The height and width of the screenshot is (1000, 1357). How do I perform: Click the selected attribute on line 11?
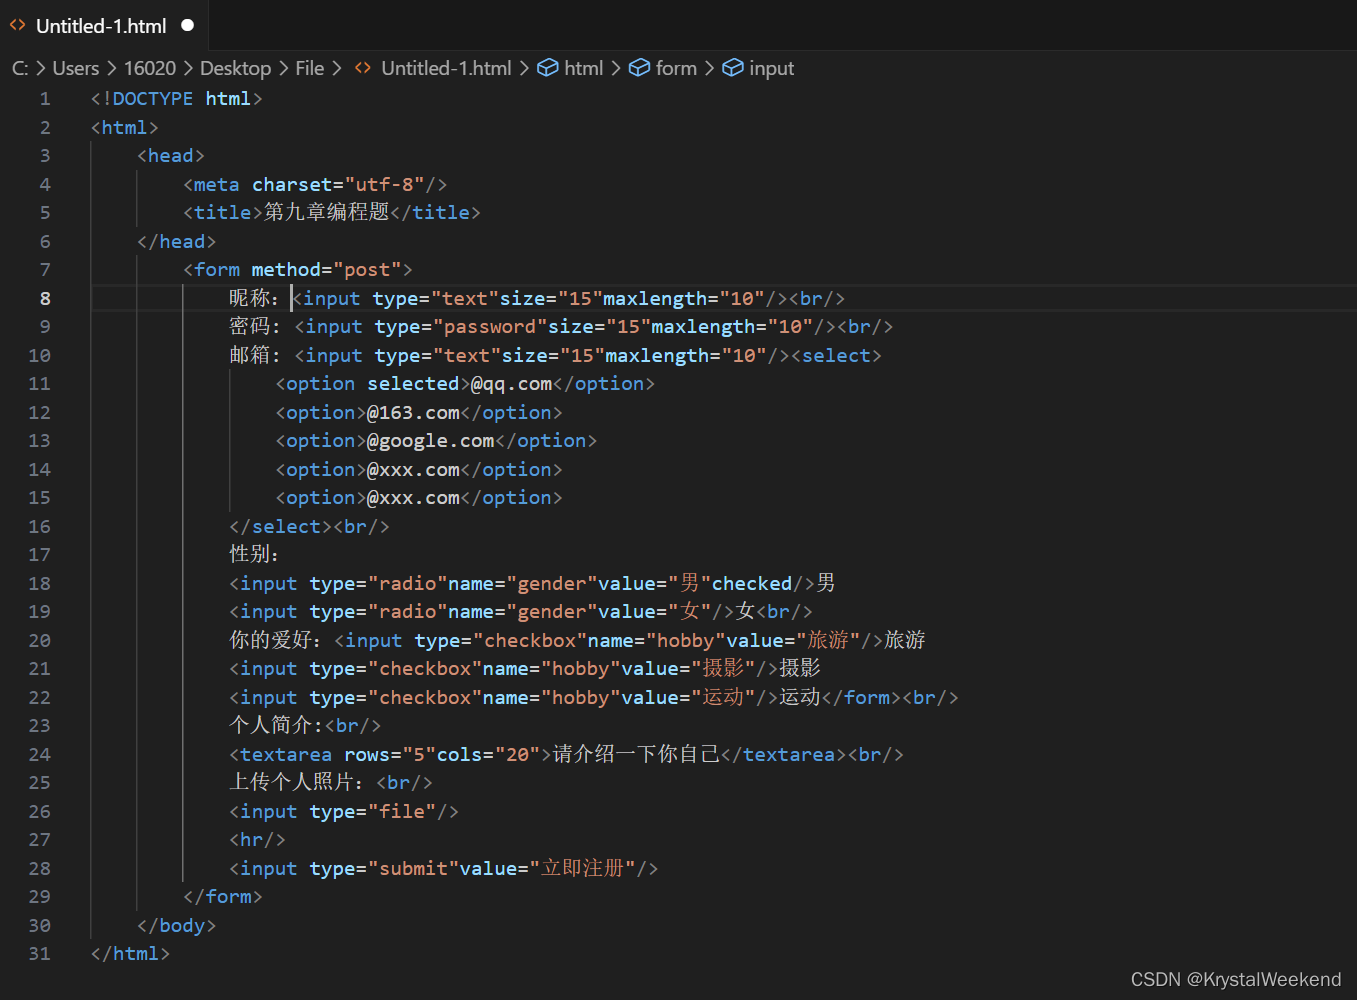[413, 384]
